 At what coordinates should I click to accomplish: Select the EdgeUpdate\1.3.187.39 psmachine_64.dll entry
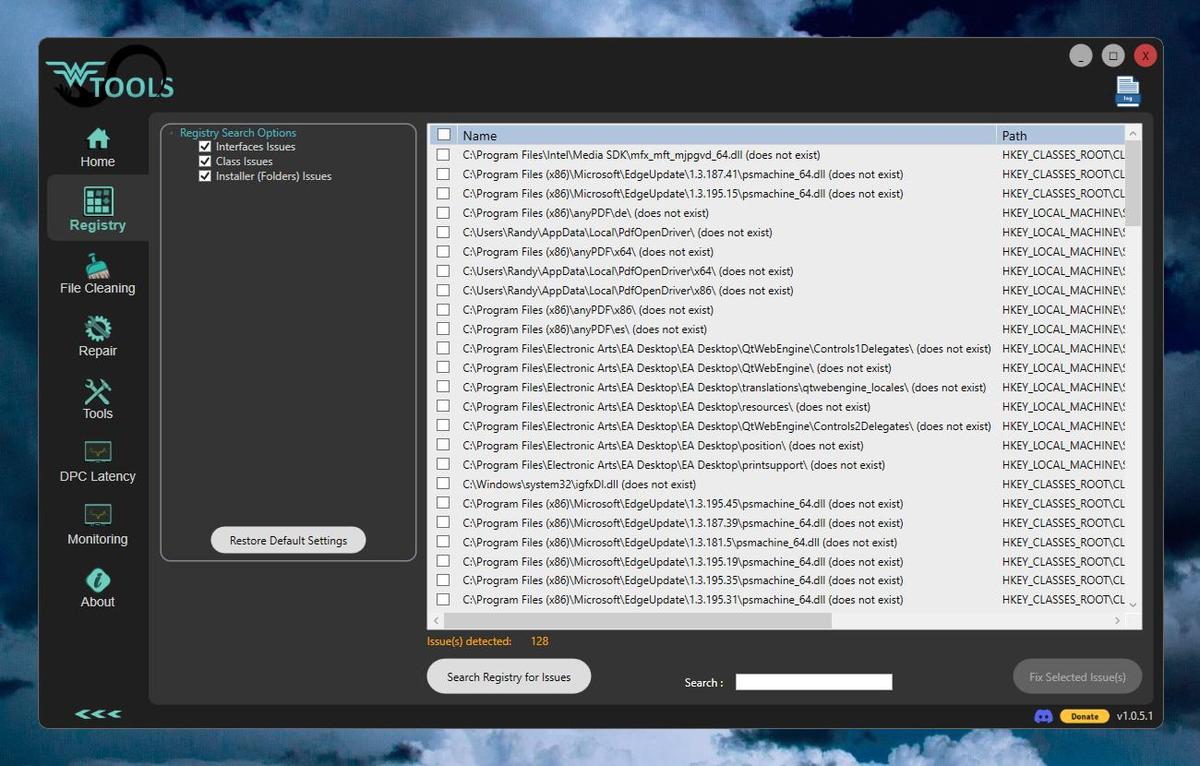pyautogui.click(x=683, y=523)
